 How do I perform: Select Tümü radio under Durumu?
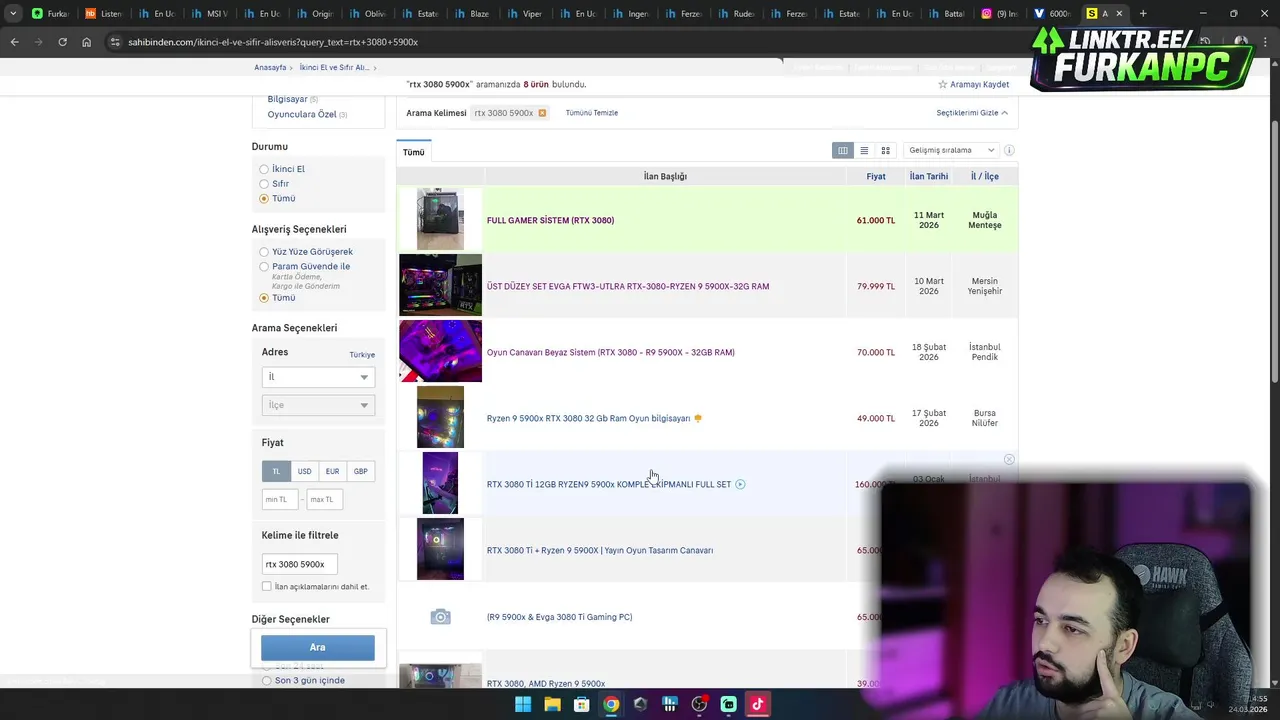(264, 198)
